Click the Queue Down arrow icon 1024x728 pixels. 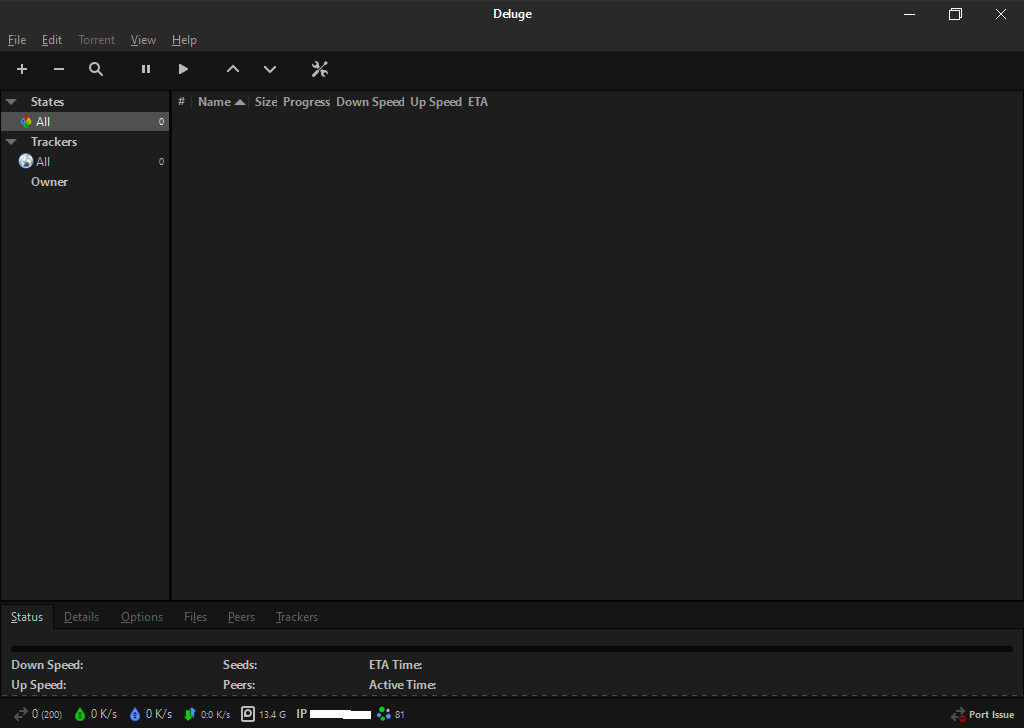(x=270, y=69)
